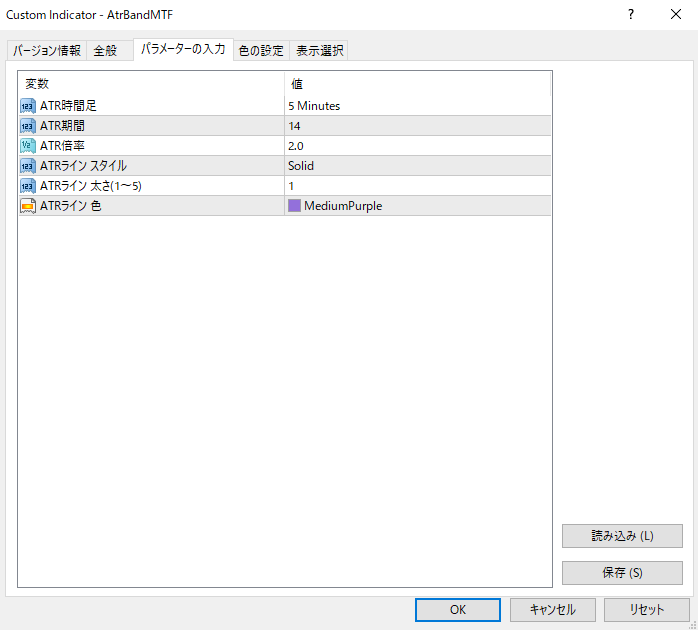Click the integer icon beside ATR期間

point(28,126)
